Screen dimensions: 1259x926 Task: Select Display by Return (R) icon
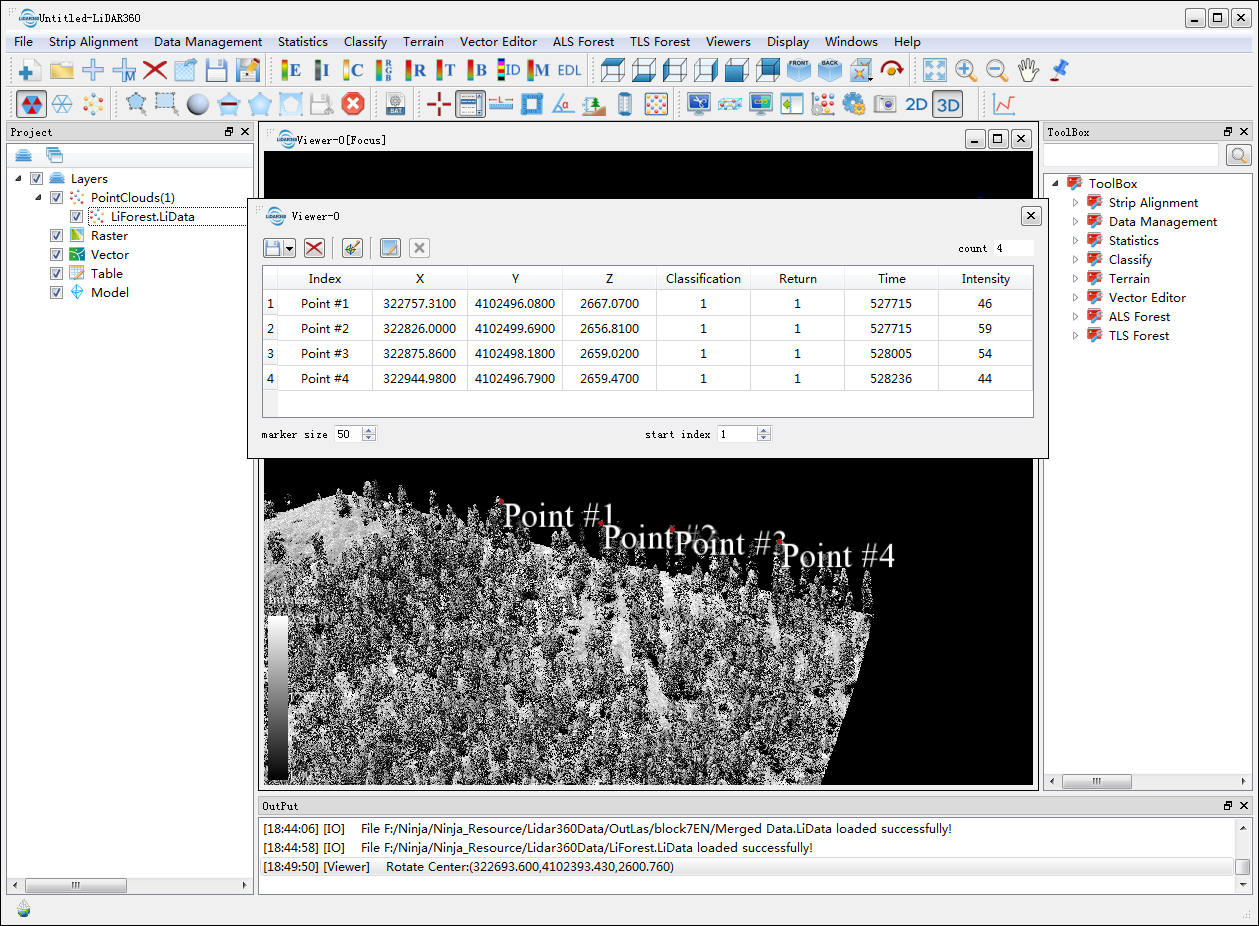coord(415,70)
